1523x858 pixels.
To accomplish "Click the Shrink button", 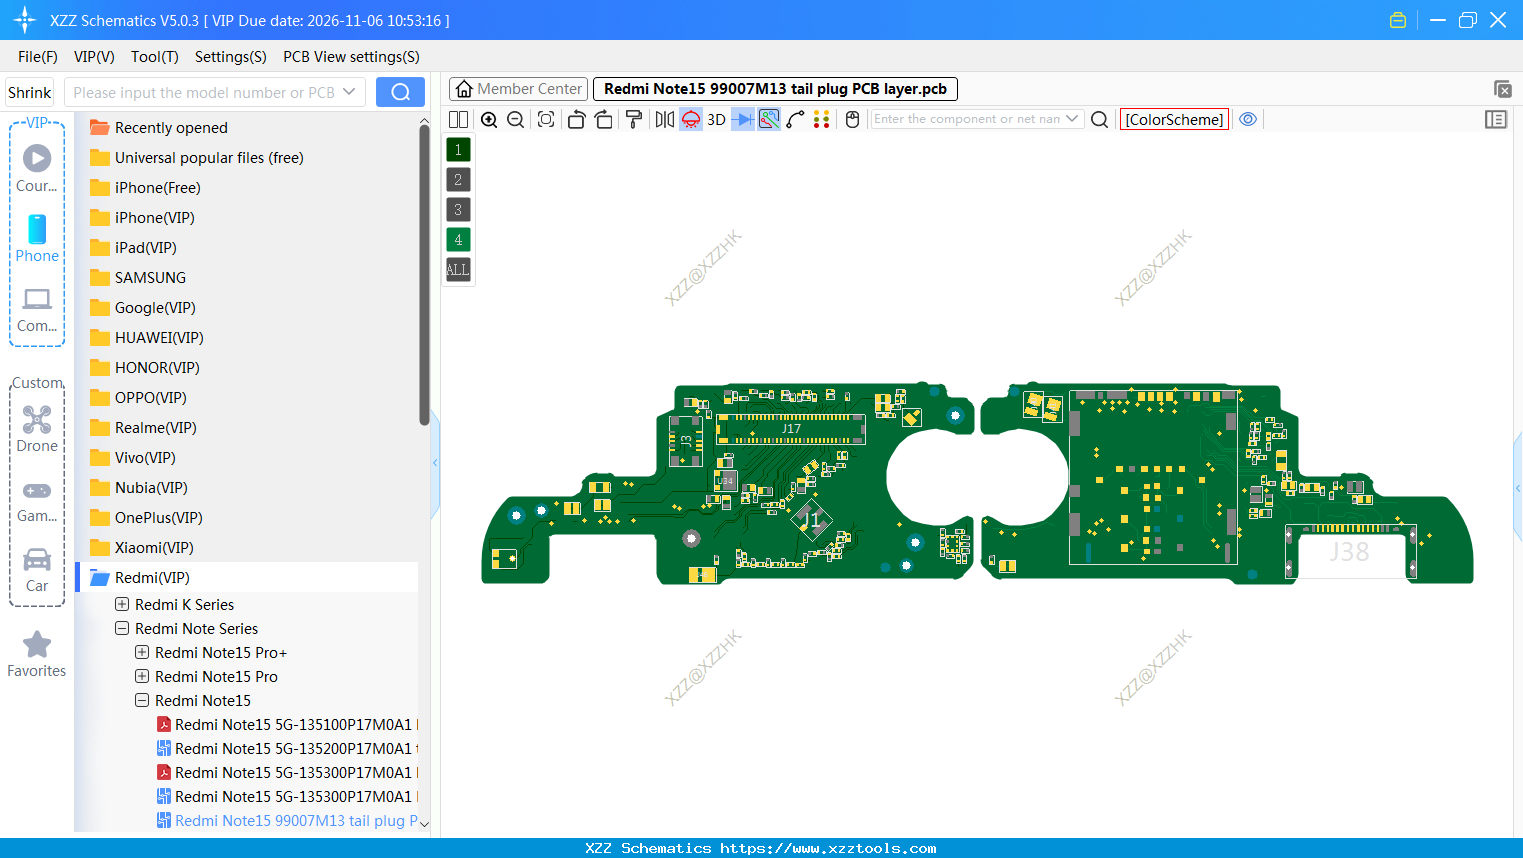I will (29, 91).
